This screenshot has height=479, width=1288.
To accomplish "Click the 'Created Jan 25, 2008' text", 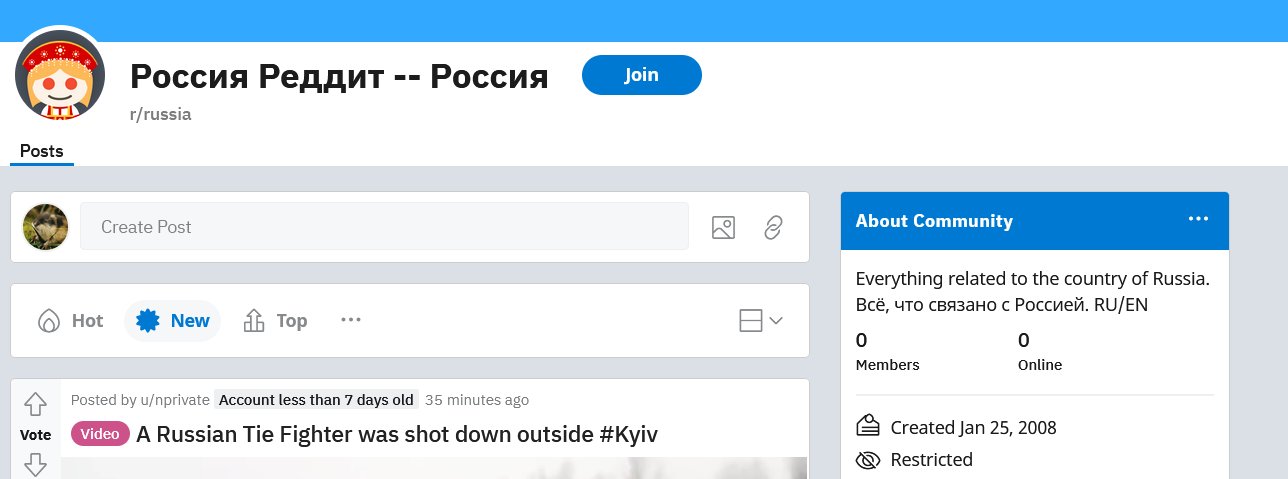I will (973, 428).
